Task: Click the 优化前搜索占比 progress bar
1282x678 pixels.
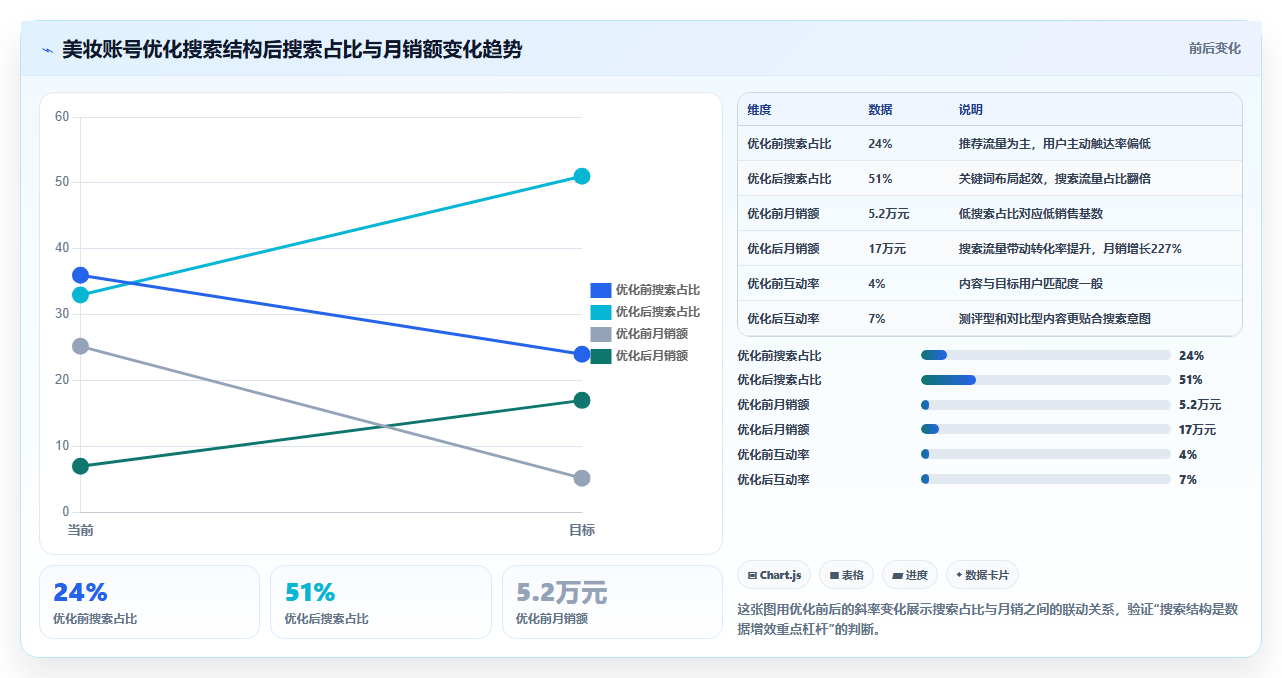Action: (x=1045, y=355)
